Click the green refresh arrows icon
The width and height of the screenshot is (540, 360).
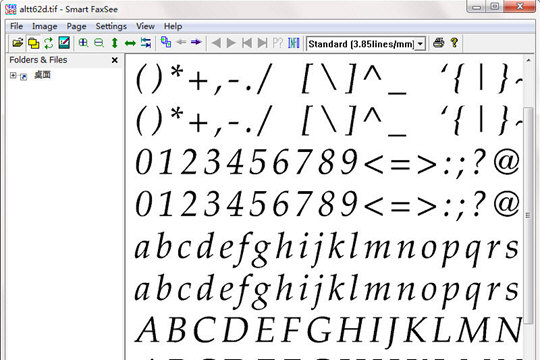pos(49,43)
